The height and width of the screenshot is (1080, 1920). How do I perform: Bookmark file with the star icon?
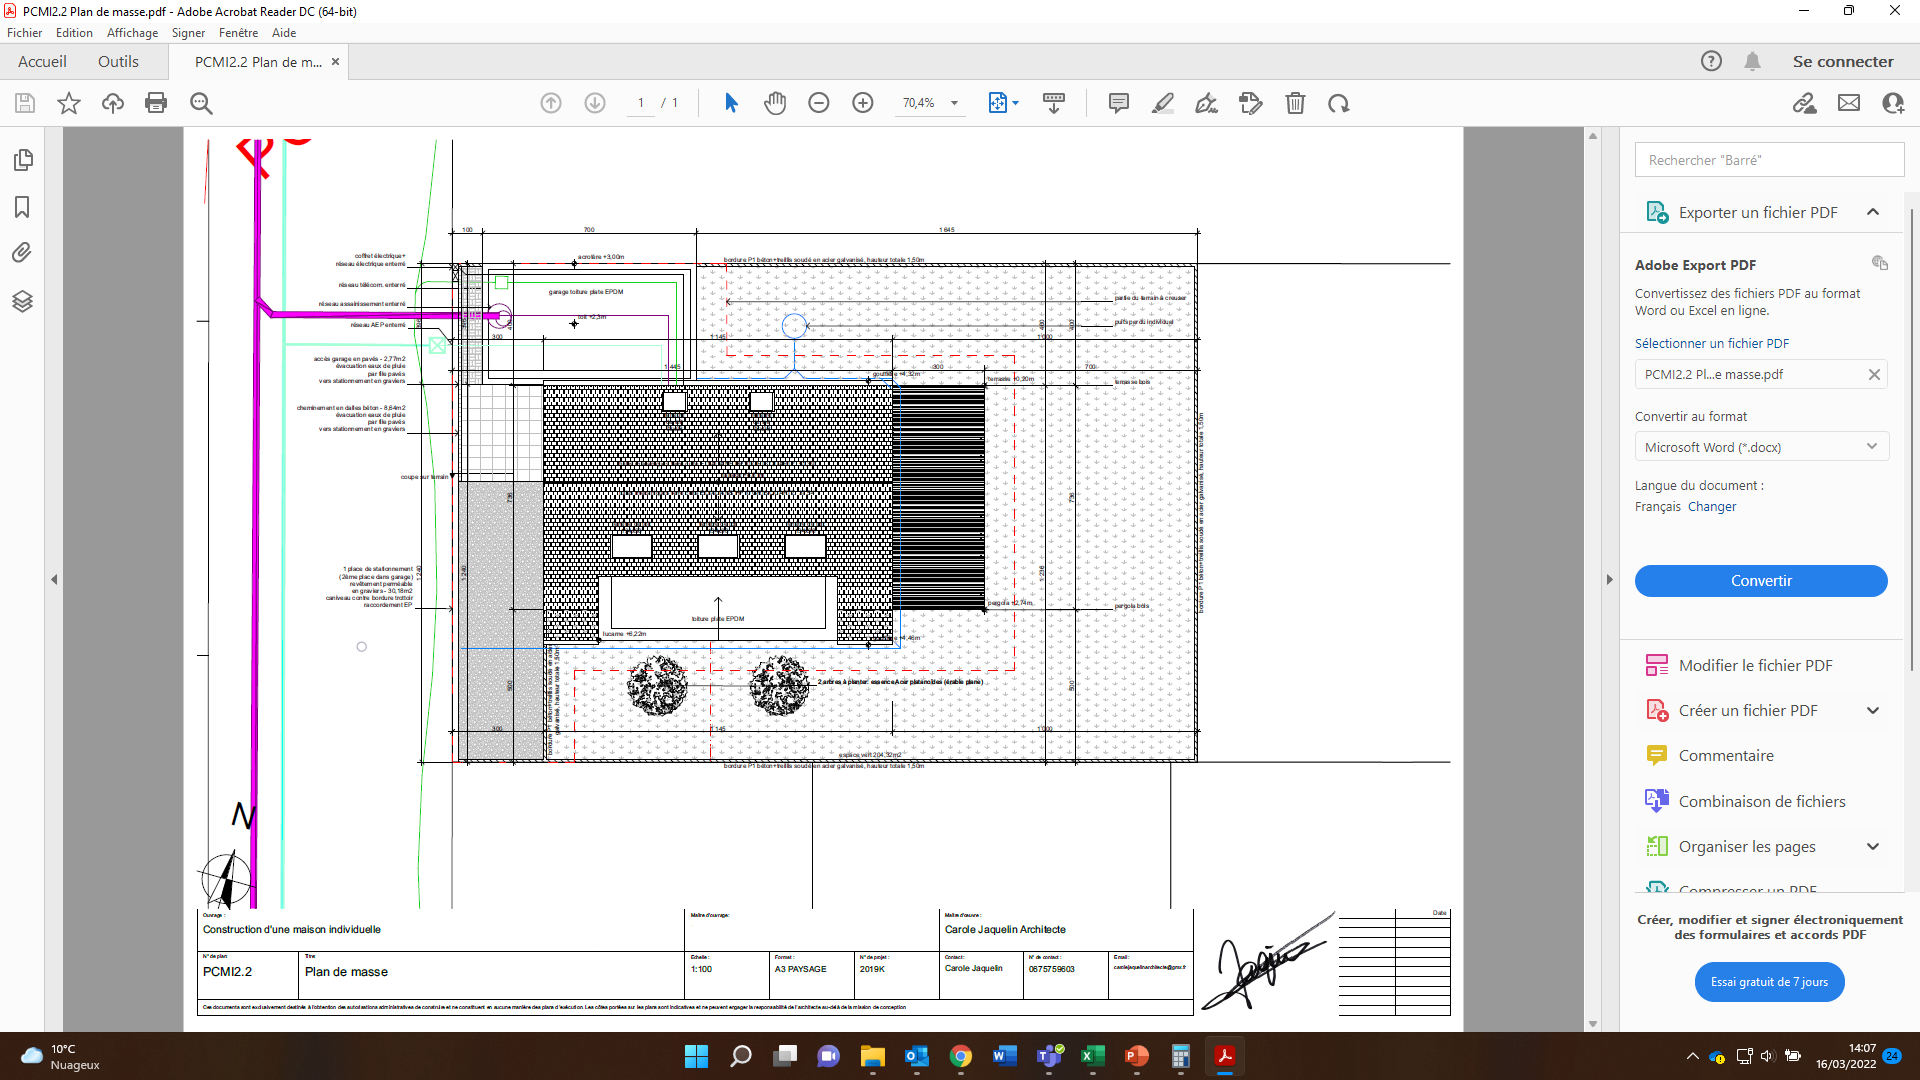pos(69,103)
